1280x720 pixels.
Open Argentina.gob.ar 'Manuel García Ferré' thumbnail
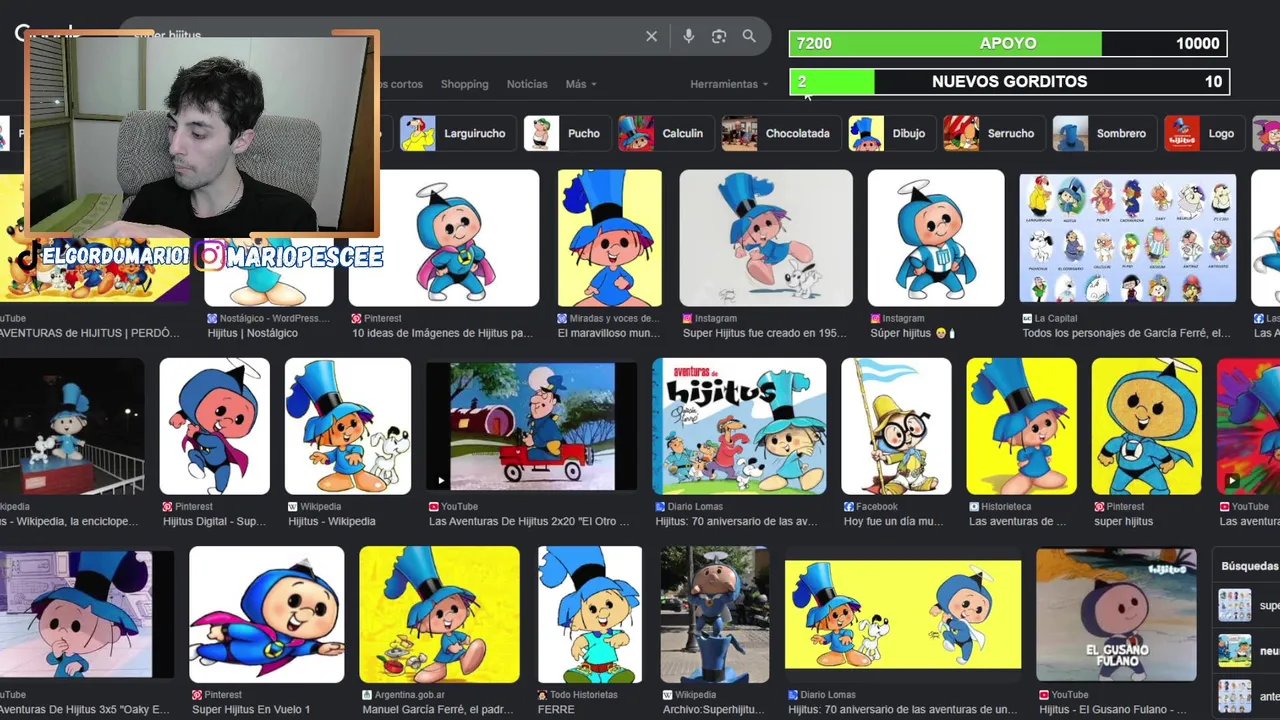point(439,614)
